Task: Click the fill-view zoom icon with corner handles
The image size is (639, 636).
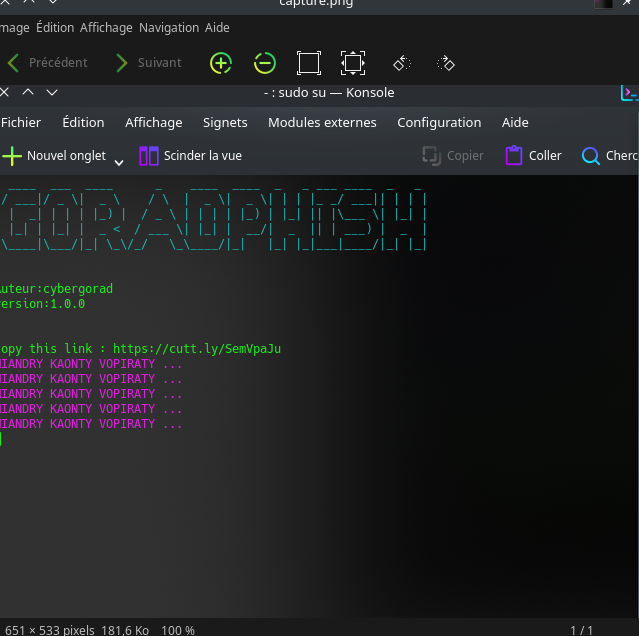Action: coord(352,63)
